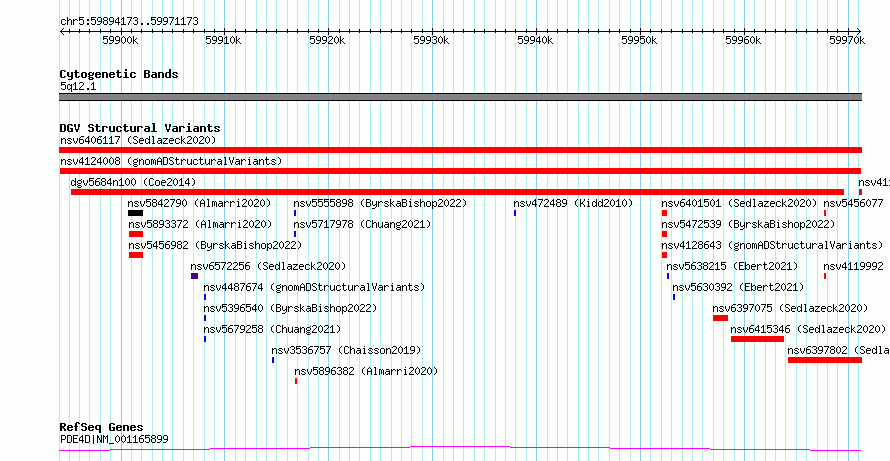Open nsv5472539 (ByrskaBishop2022) label
890x461 pixels.
[748, 224]
